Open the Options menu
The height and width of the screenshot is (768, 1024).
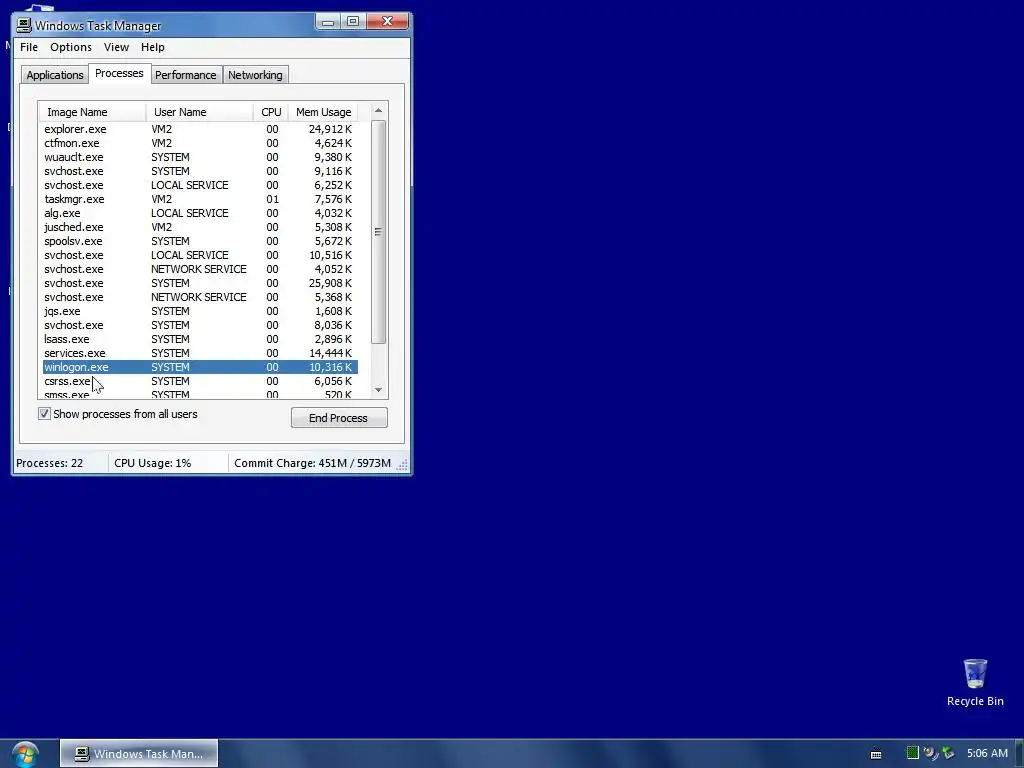click(71, 47)
